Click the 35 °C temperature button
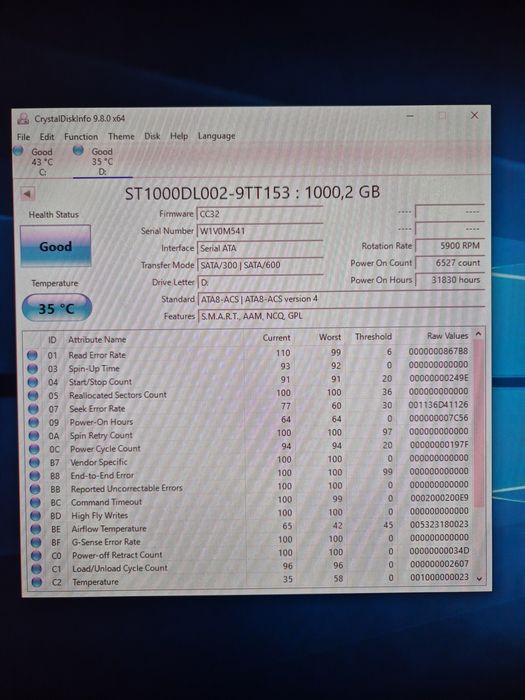 [57, 308]
